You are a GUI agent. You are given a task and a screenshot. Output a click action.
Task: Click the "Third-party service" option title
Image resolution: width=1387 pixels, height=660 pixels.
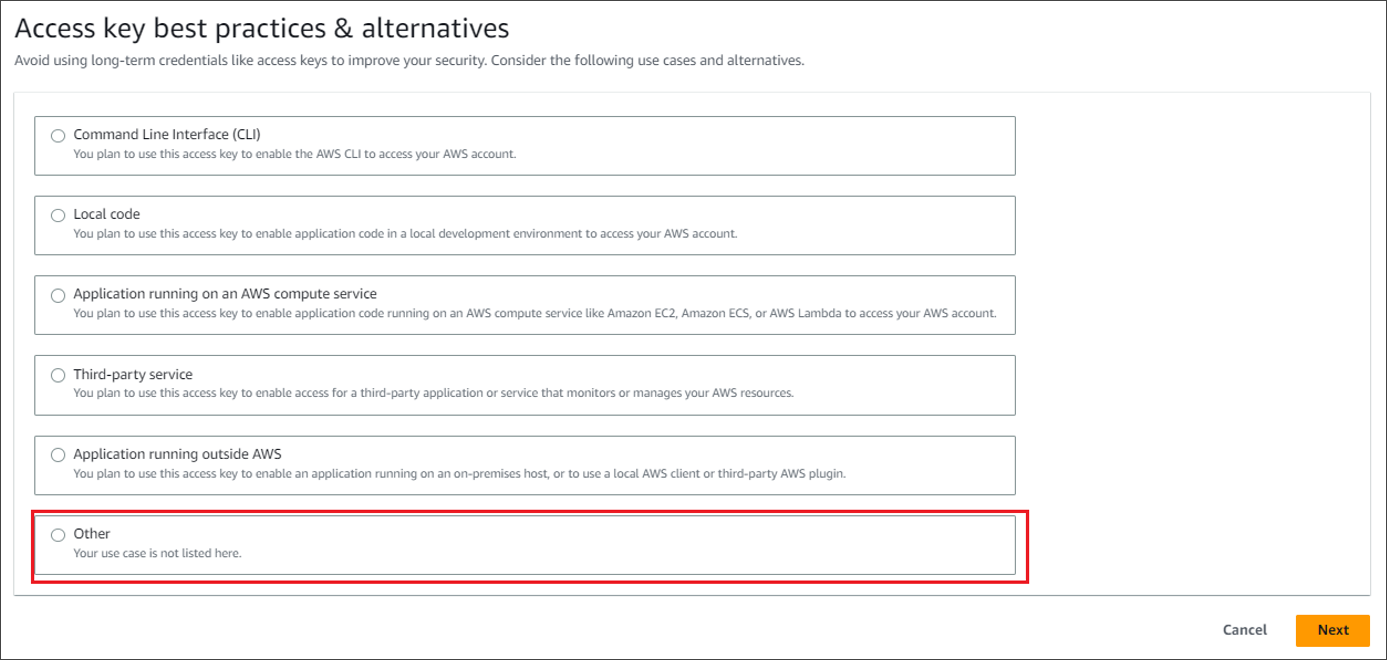(133, 374)
